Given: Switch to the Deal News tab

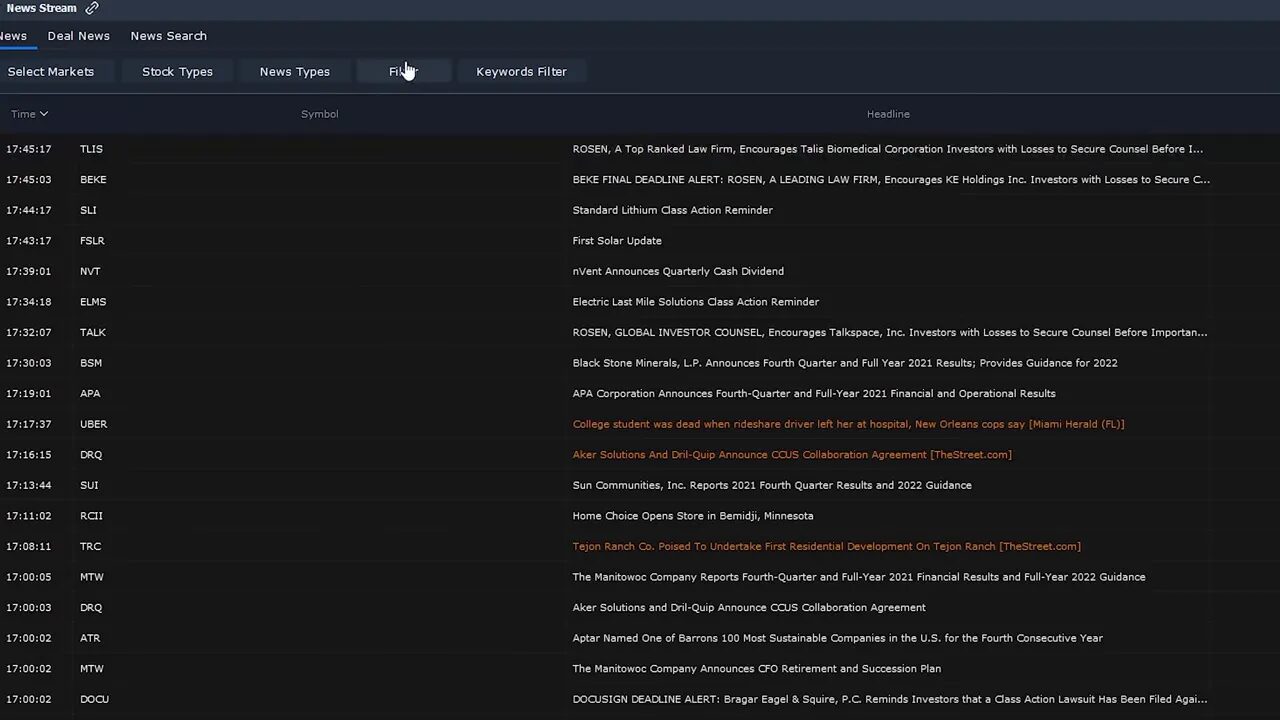Looking at the screenshot, I should click(x=78, y=36).
